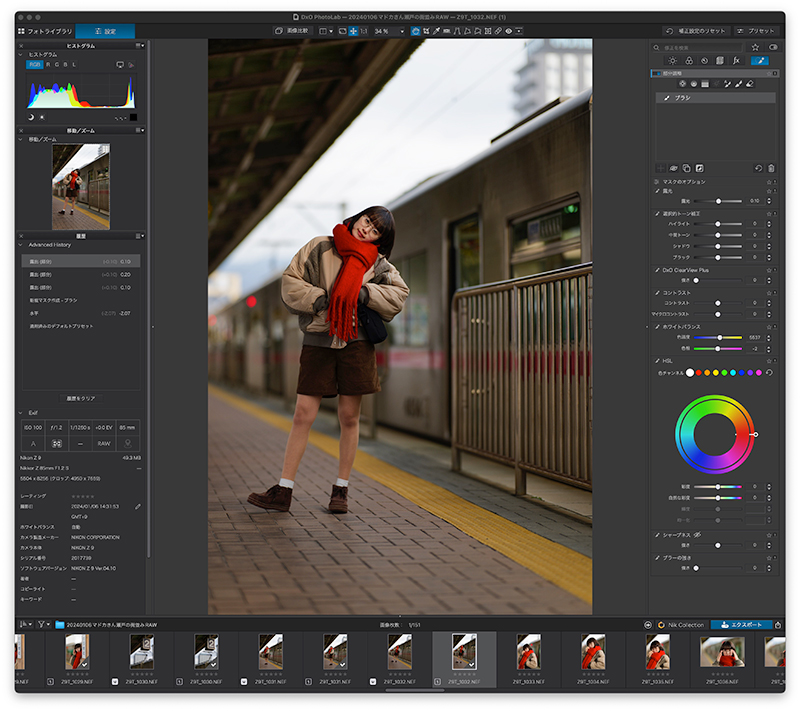Show only the R channel histogram

click(x=48, y=65)
